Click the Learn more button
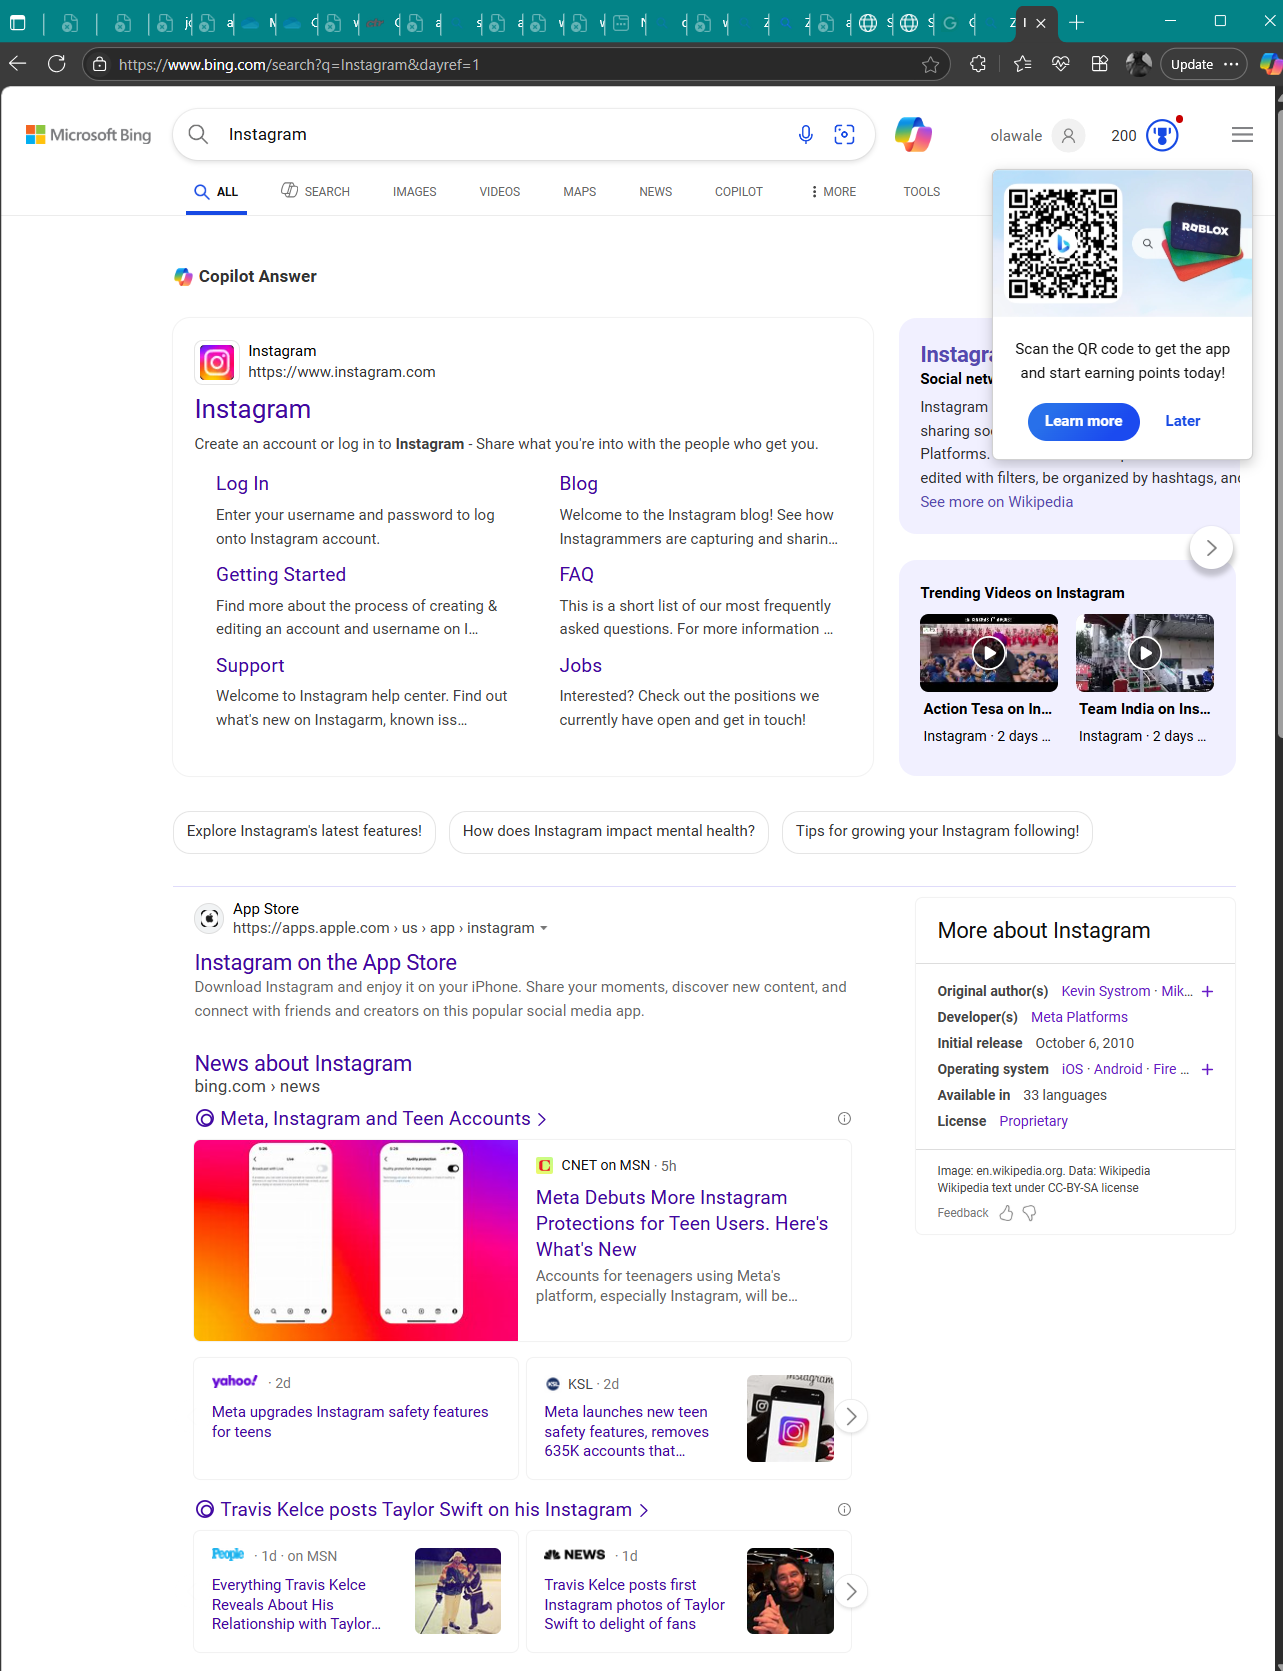The width and height of the screenshot is (1283, 1671). click(x=1083, y=421)
